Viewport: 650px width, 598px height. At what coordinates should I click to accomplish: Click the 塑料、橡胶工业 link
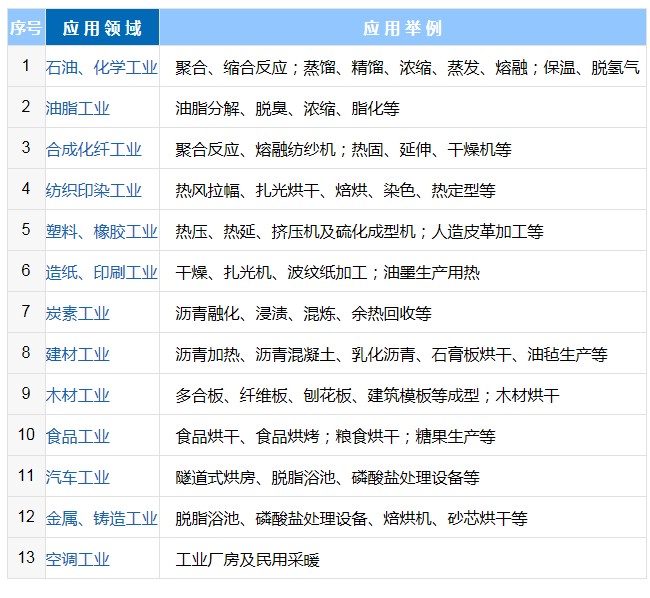(x=101, y=232)
